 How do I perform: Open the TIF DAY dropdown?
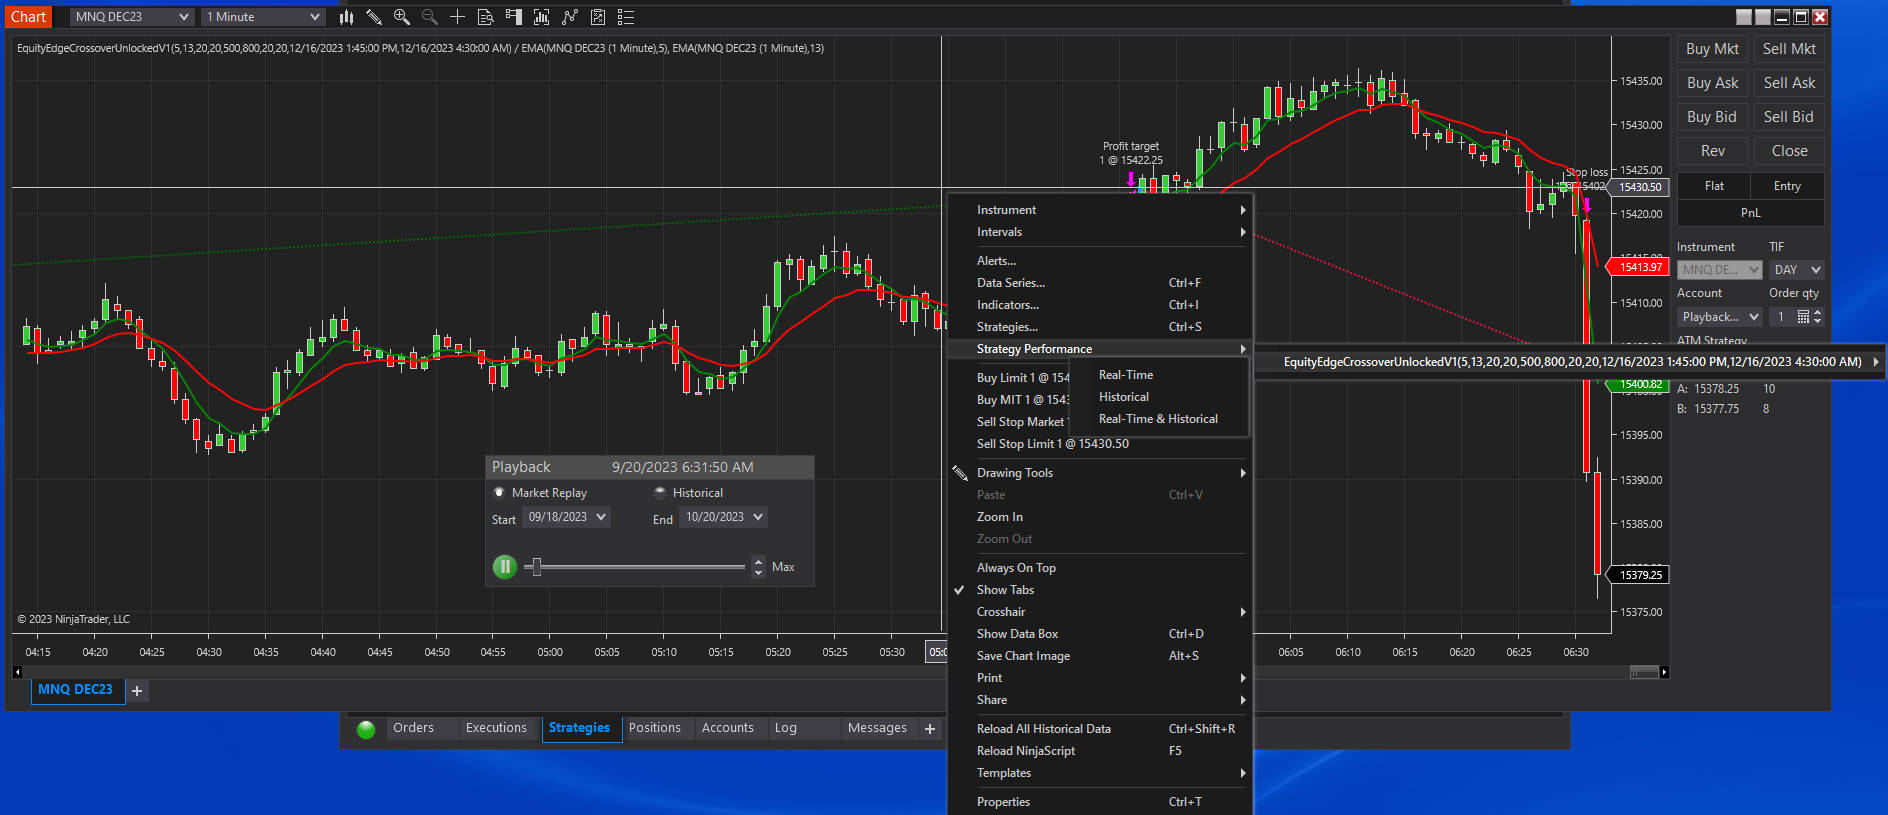(1797, 270)
